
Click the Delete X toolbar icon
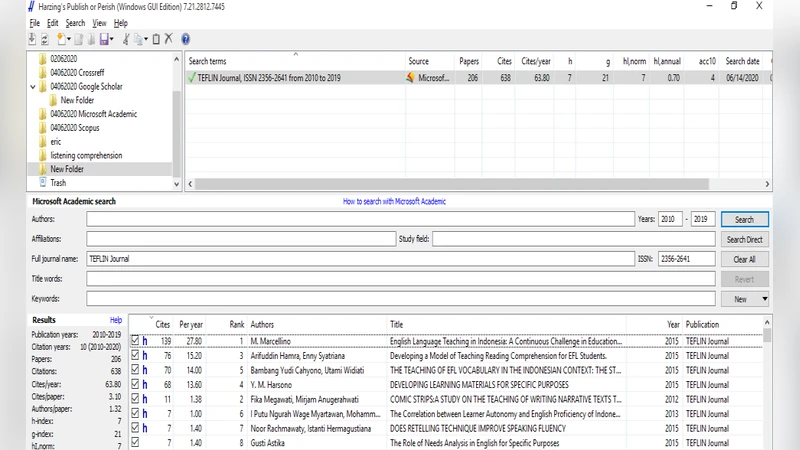tap(168, 39)
